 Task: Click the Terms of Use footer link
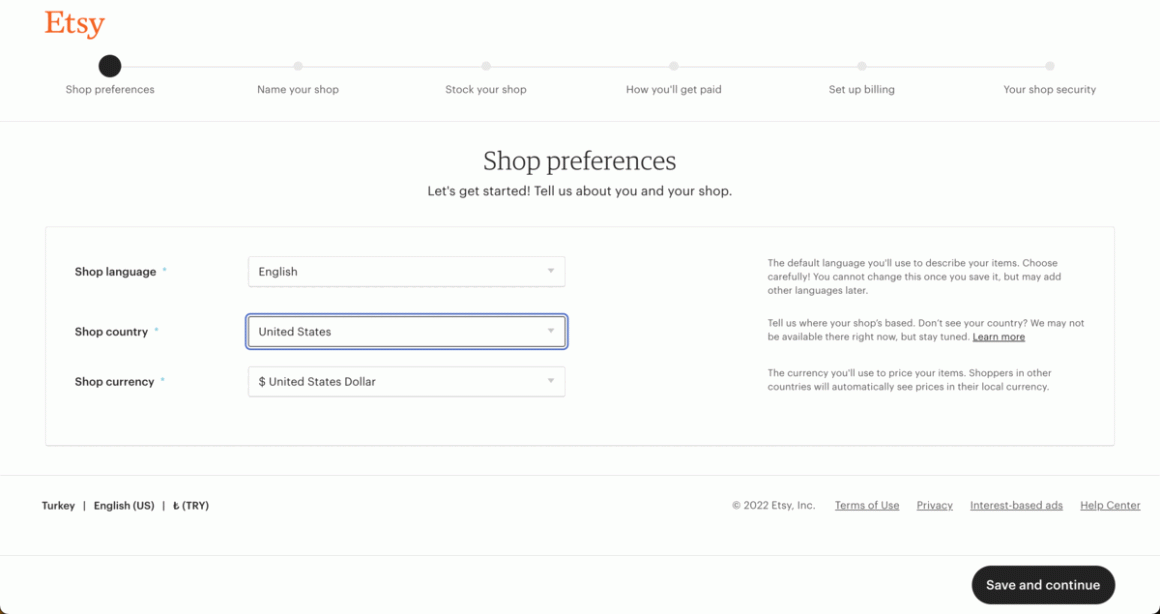(x=866, y=505)
